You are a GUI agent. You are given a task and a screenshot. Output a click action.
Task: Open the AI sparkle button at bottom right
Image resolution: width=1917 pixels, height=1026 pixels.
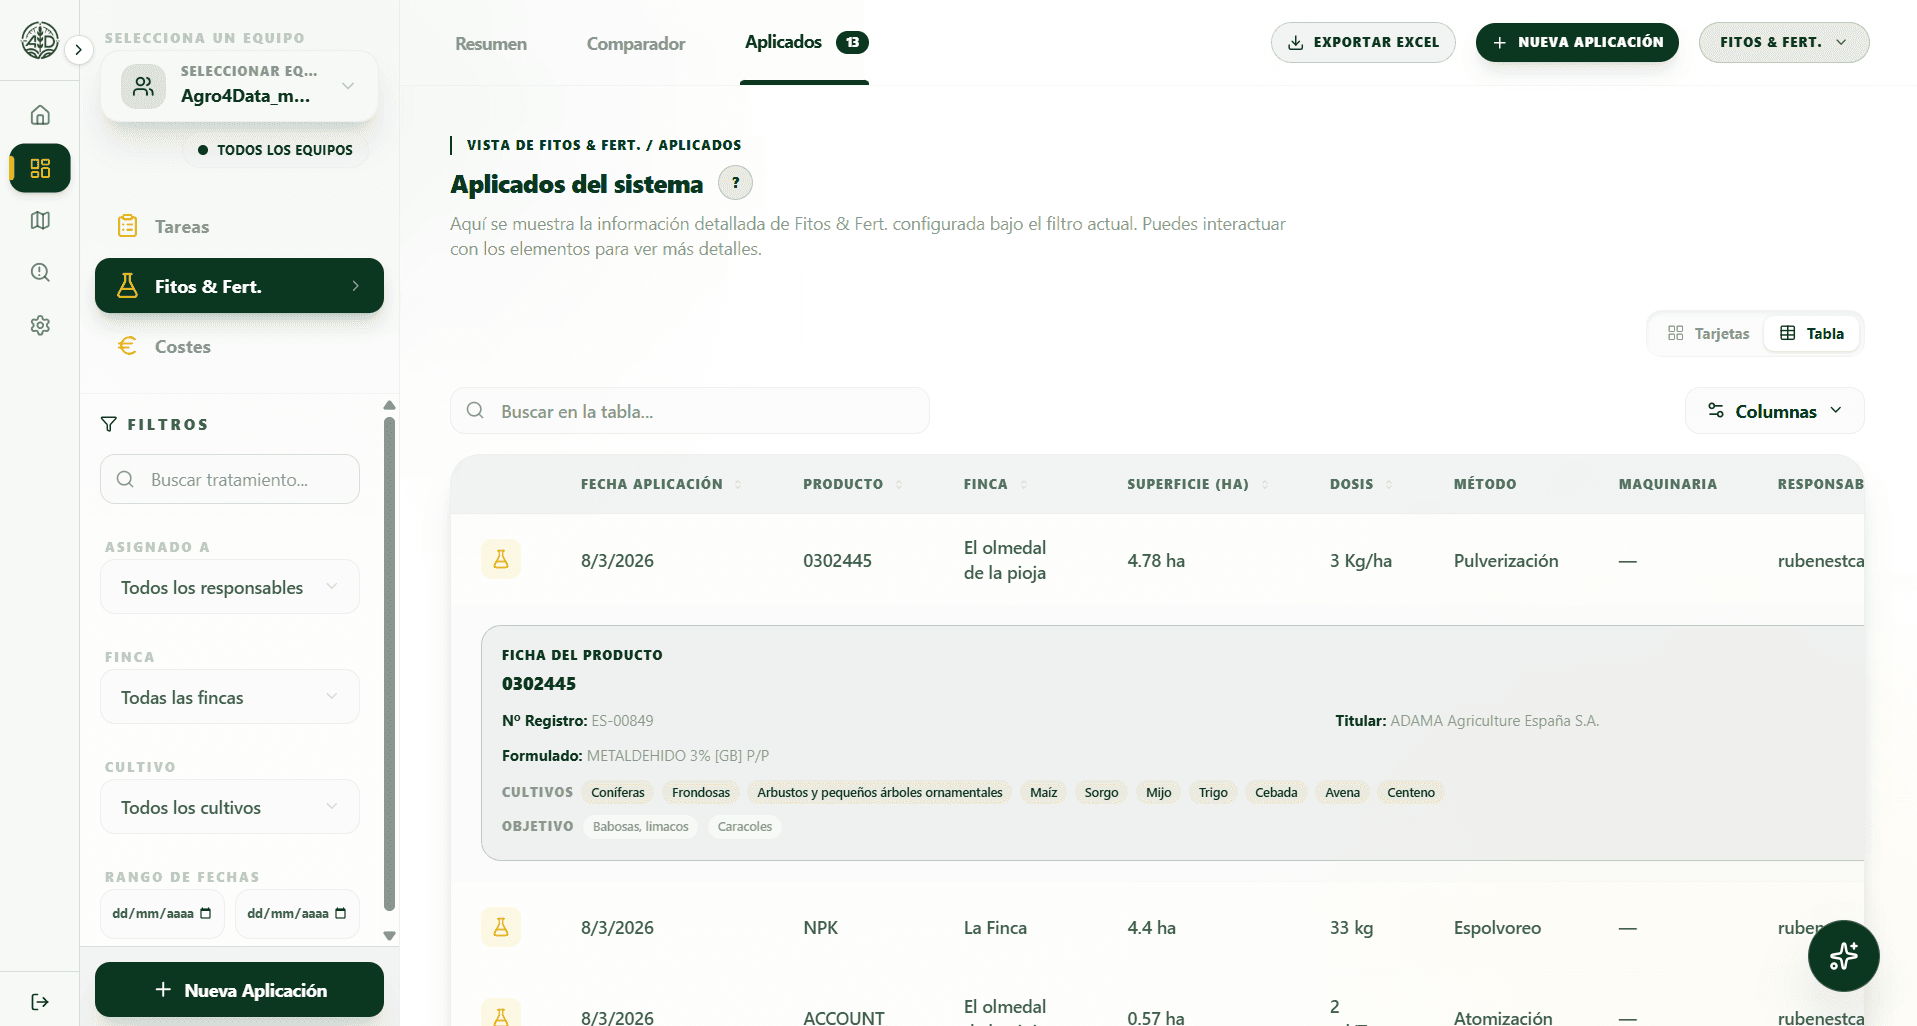[1843, 956]
